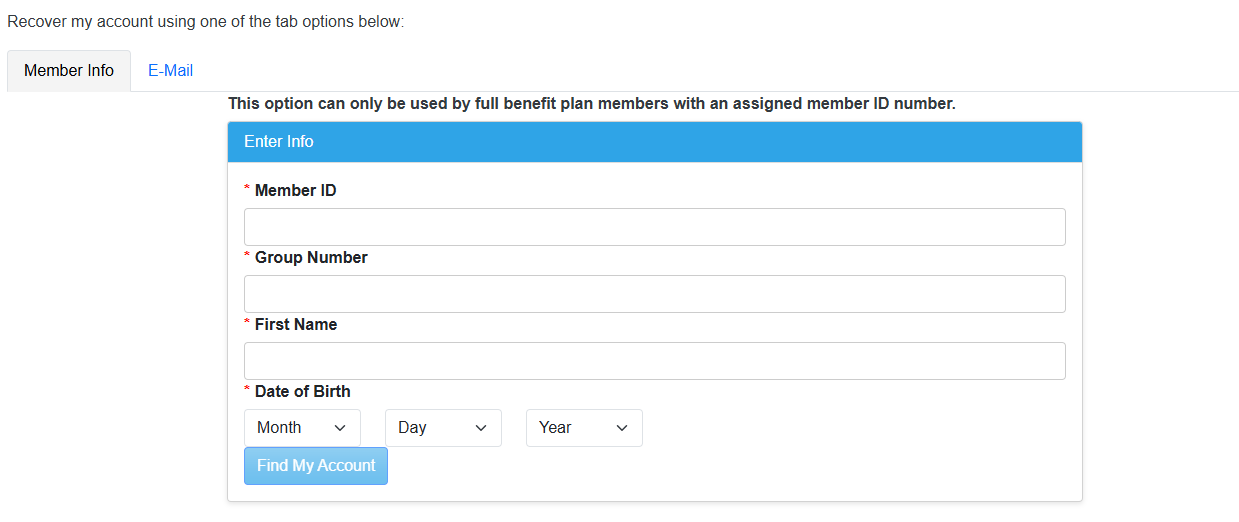Screen dimensions: 1239x522
Task: Click the chevron arrow in Day selector
Action: tap(481, 428)
